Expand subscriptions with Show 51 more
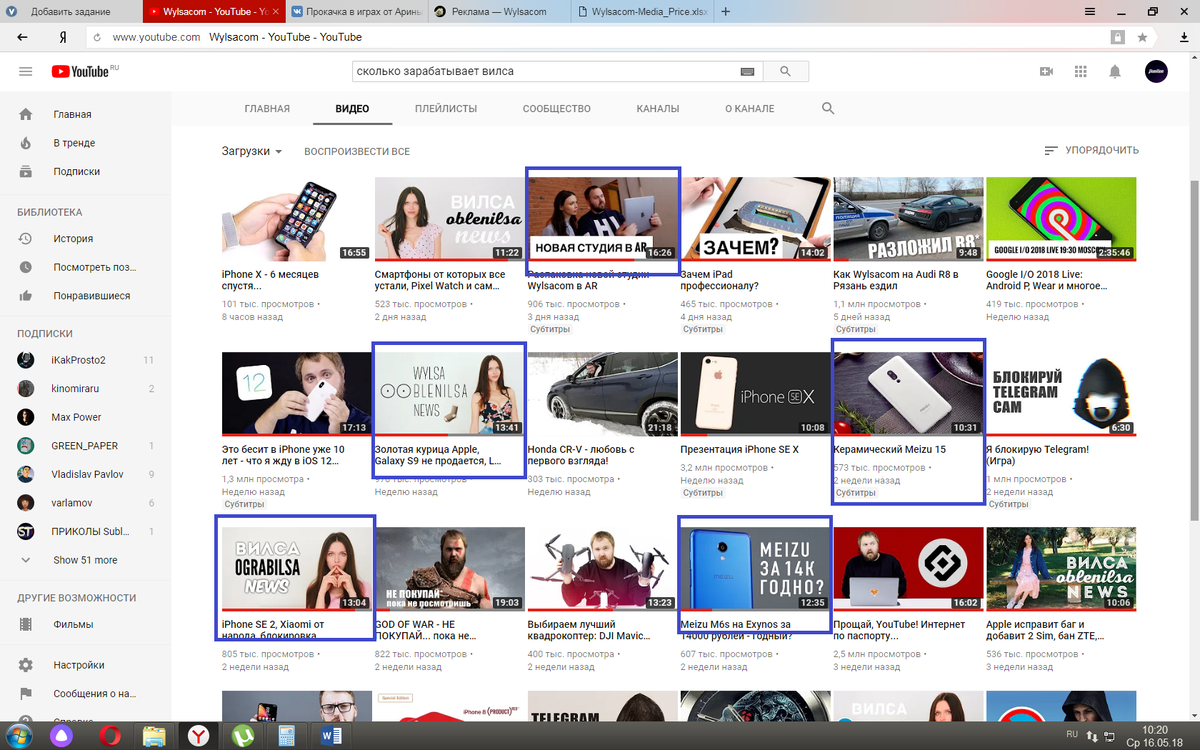 [84, 560]
